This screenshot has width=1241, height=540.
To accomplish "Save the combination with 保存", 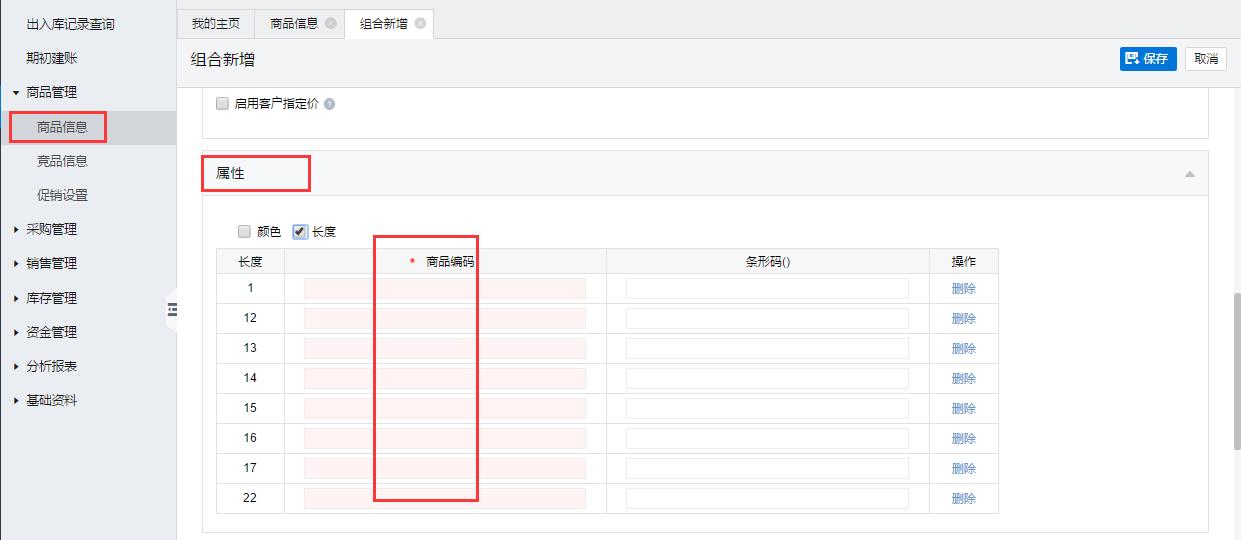I will pos(1147,59).
